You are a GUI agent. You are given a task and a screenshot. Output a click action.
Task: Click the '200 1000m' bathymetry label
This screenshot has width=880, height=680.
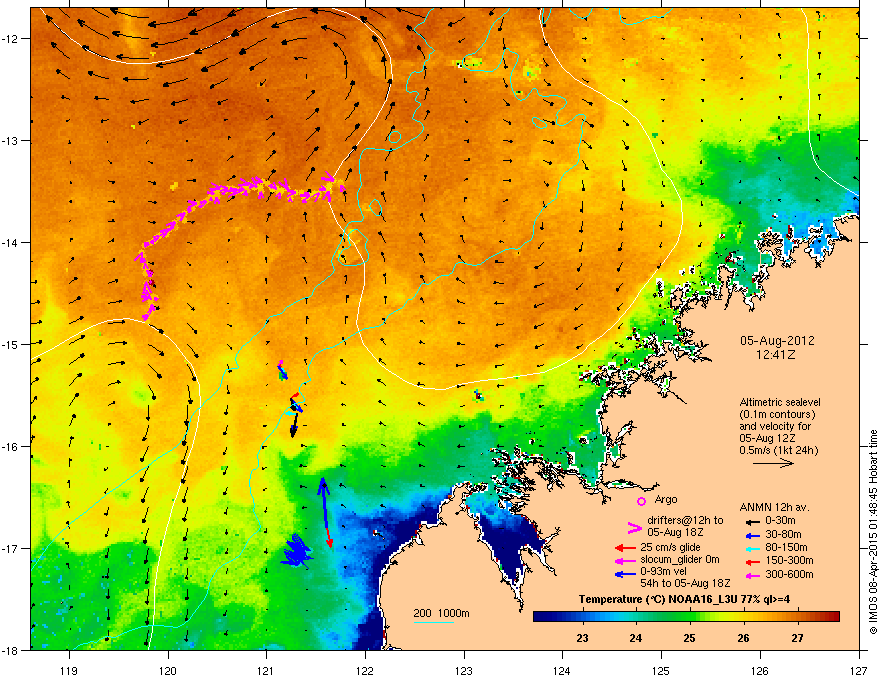point(441,613)
